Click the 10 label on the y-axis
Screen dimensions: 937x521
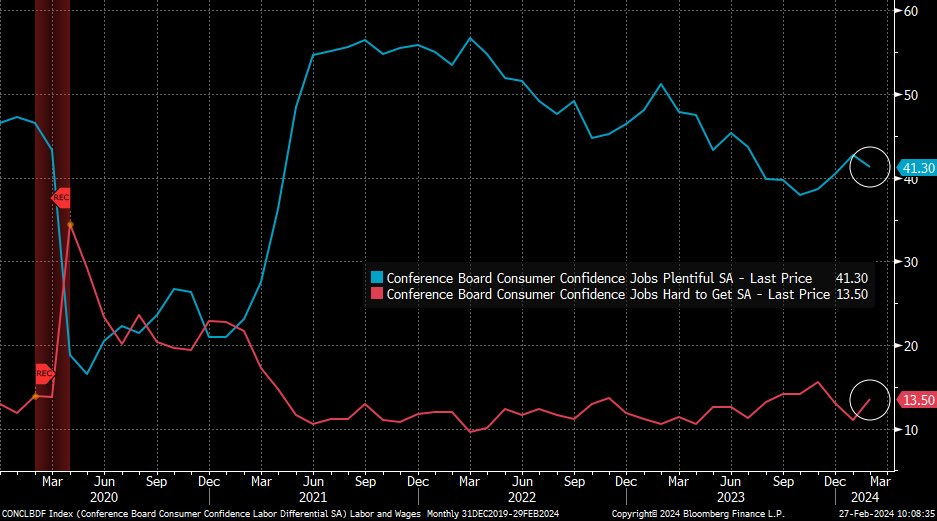point(911,430)
